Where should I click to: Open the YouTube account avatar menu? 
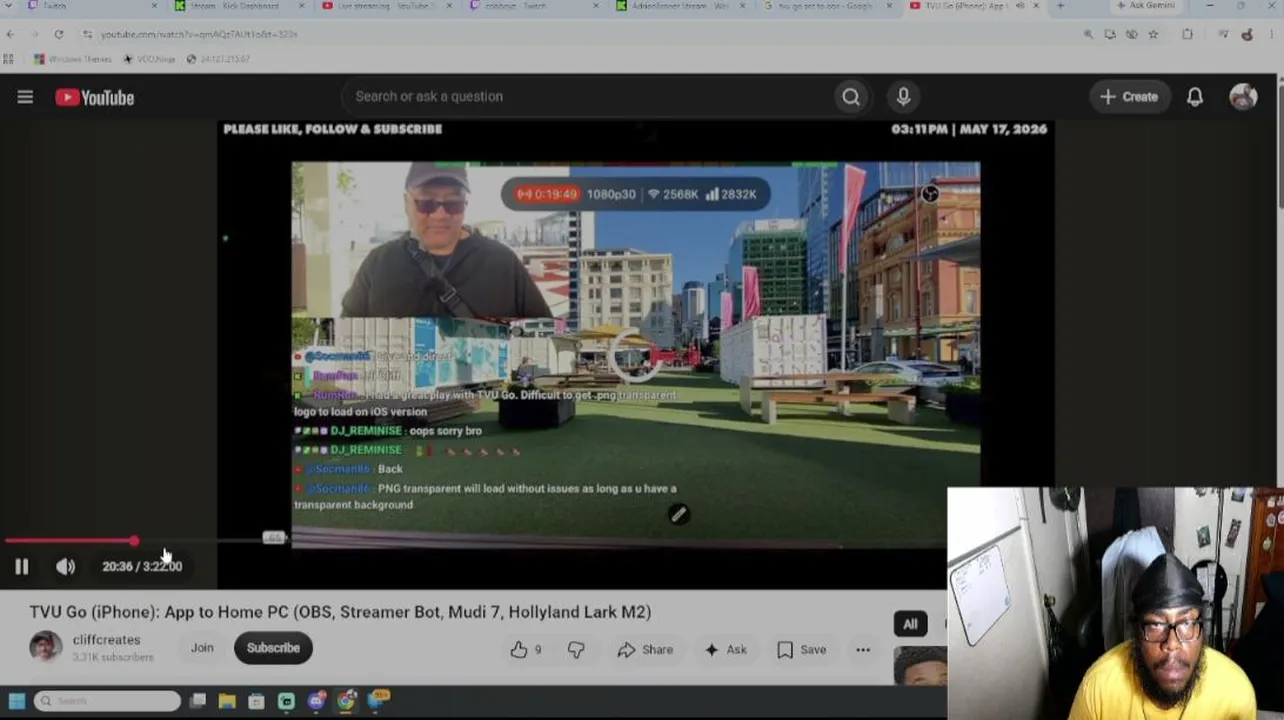pyautogui.click(x=1243, y=97)
